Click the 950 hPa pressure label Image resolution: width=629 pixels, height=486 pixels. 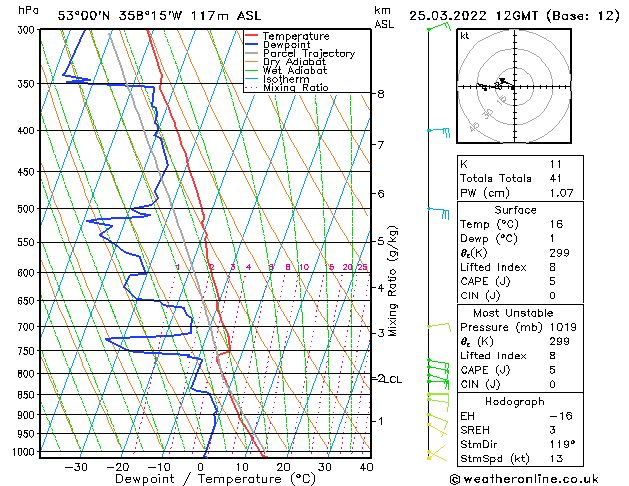pyautogui.click(x=28, y=434)
